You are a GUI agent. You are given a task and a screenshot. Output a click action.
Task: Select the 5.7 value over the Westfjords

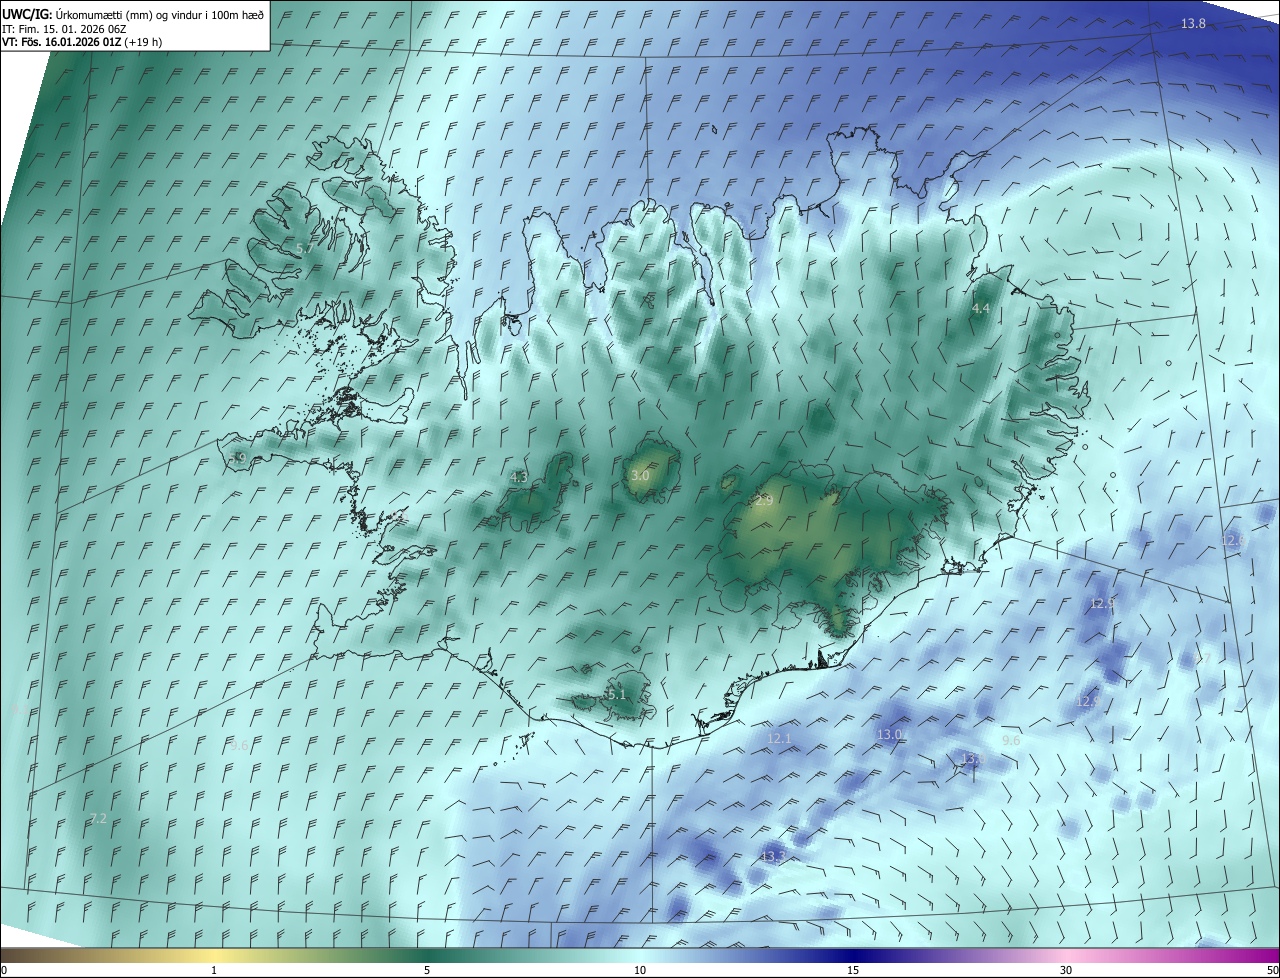(x=305, y=248)
